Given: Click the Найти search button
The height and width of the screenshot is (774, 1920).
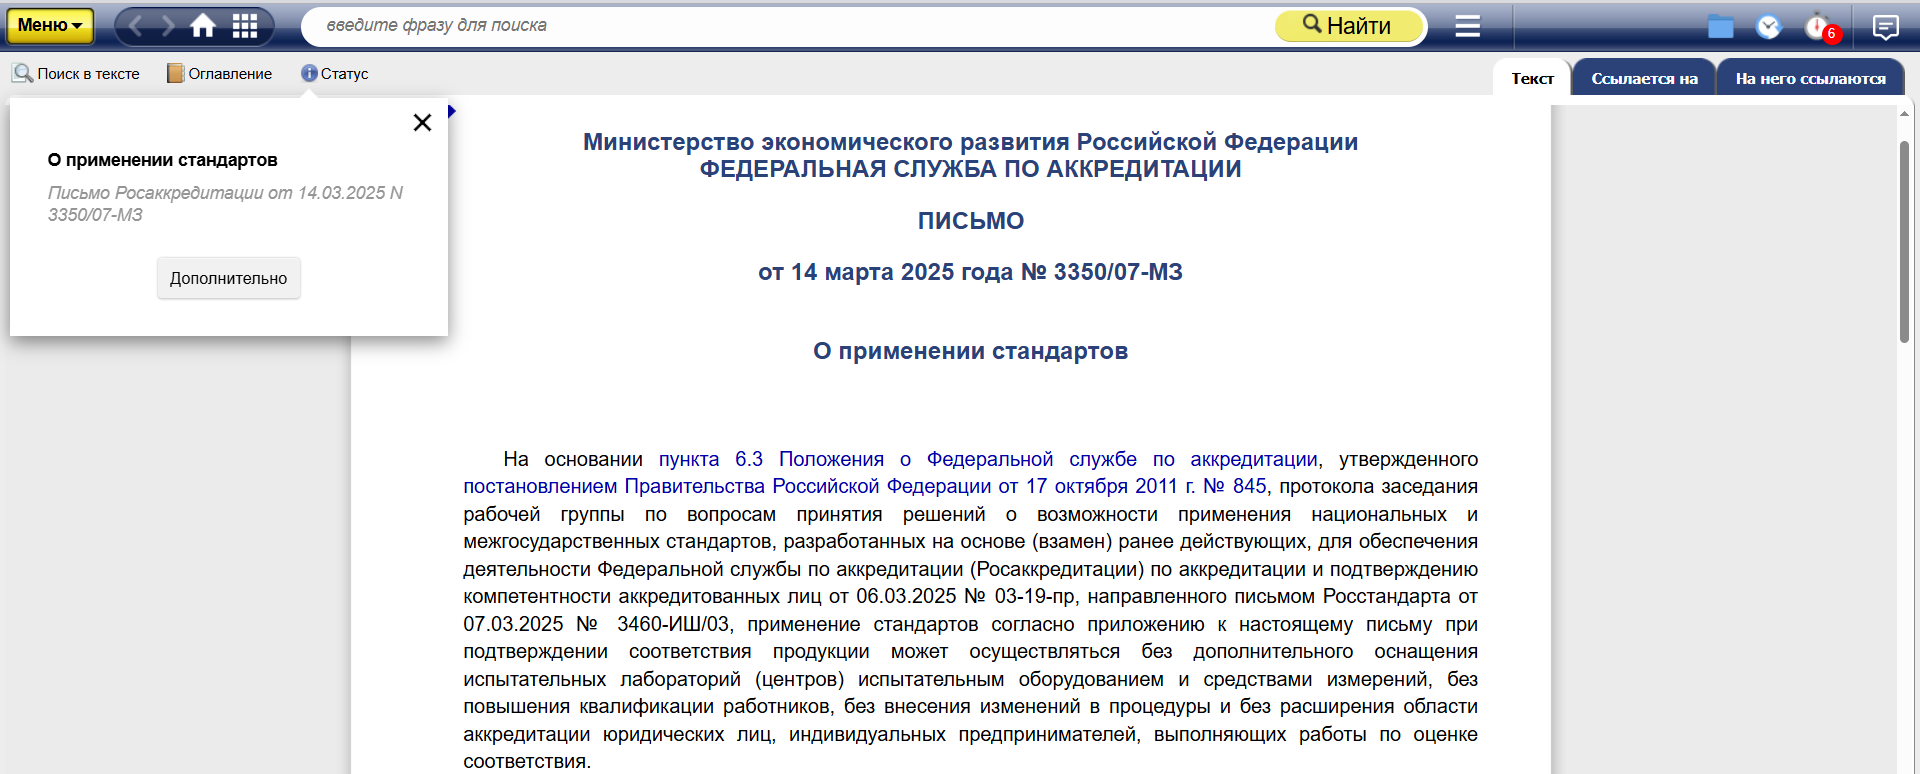Looking at the screenshot, I should pos(1349,26).
